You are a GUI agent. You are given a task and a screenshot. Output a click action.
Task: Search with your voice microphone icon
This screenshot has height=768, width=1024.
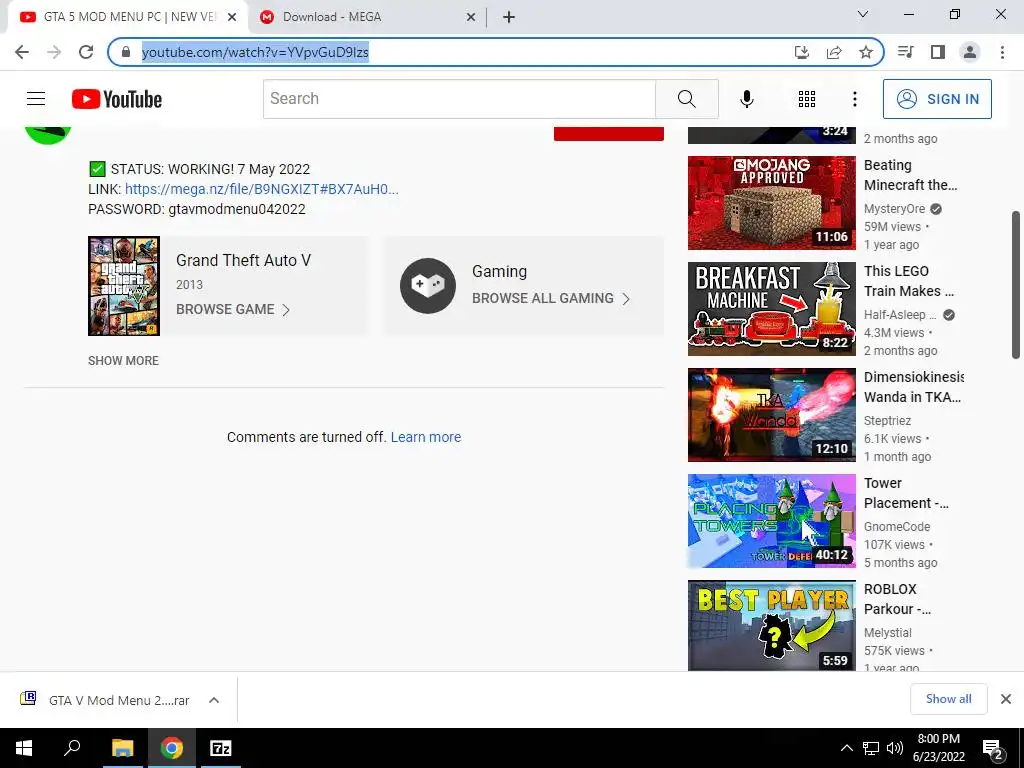tap(747, 99)
